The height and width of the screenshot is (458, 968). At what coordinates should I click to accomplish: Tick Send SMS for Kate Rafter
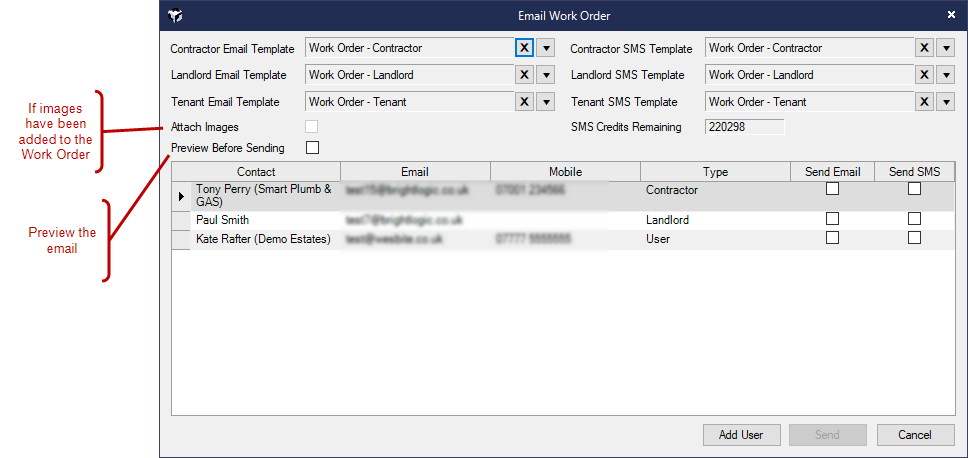pos(914,238)
